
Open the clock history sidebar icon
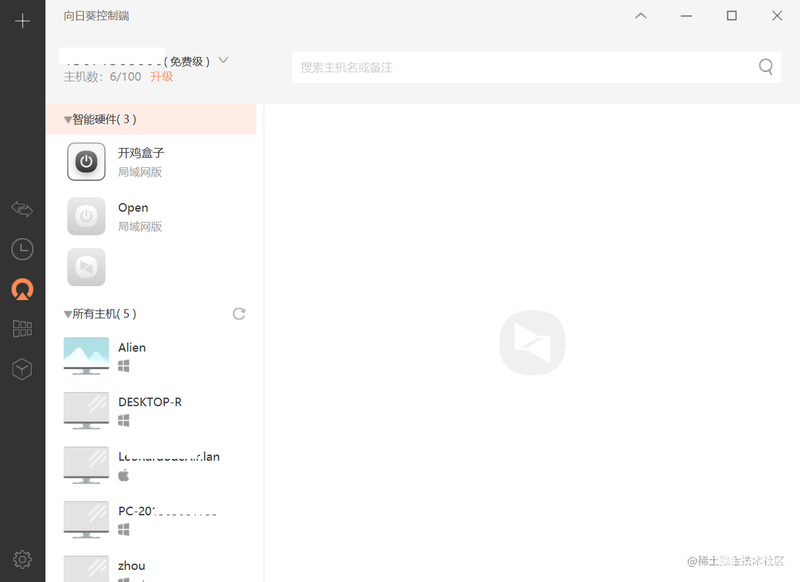tap(22, 249)
